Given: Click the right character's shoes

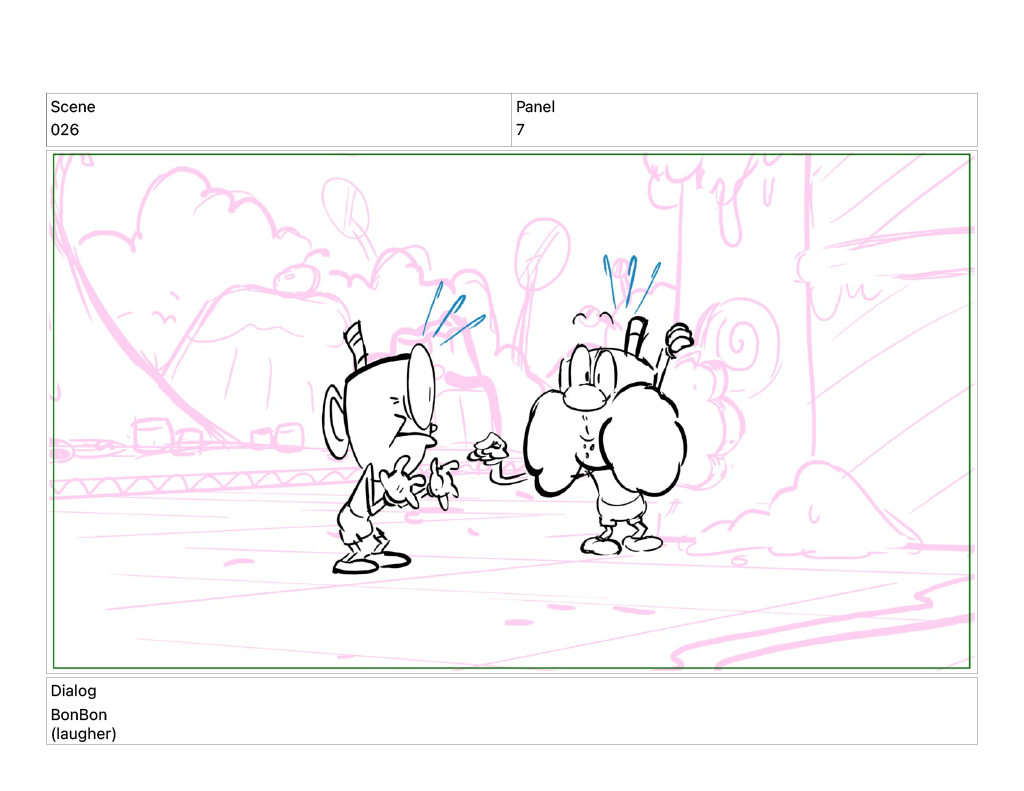Looking at the screenshot, I should [622, 544].
